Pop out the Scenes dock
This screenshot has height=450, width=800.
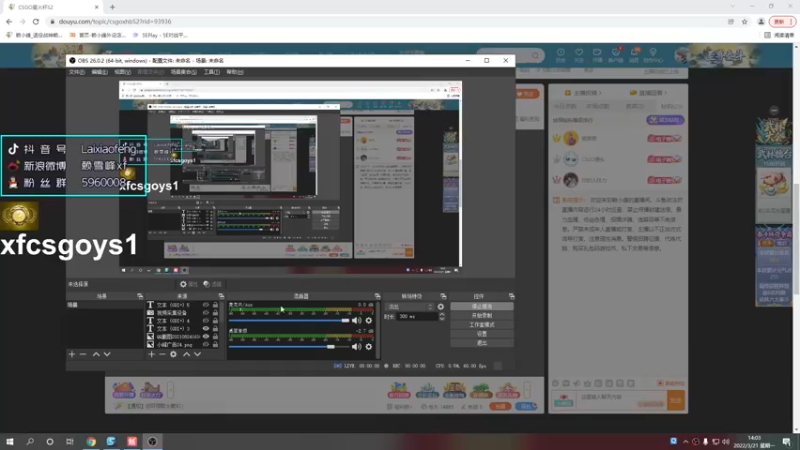pos(140,296)
